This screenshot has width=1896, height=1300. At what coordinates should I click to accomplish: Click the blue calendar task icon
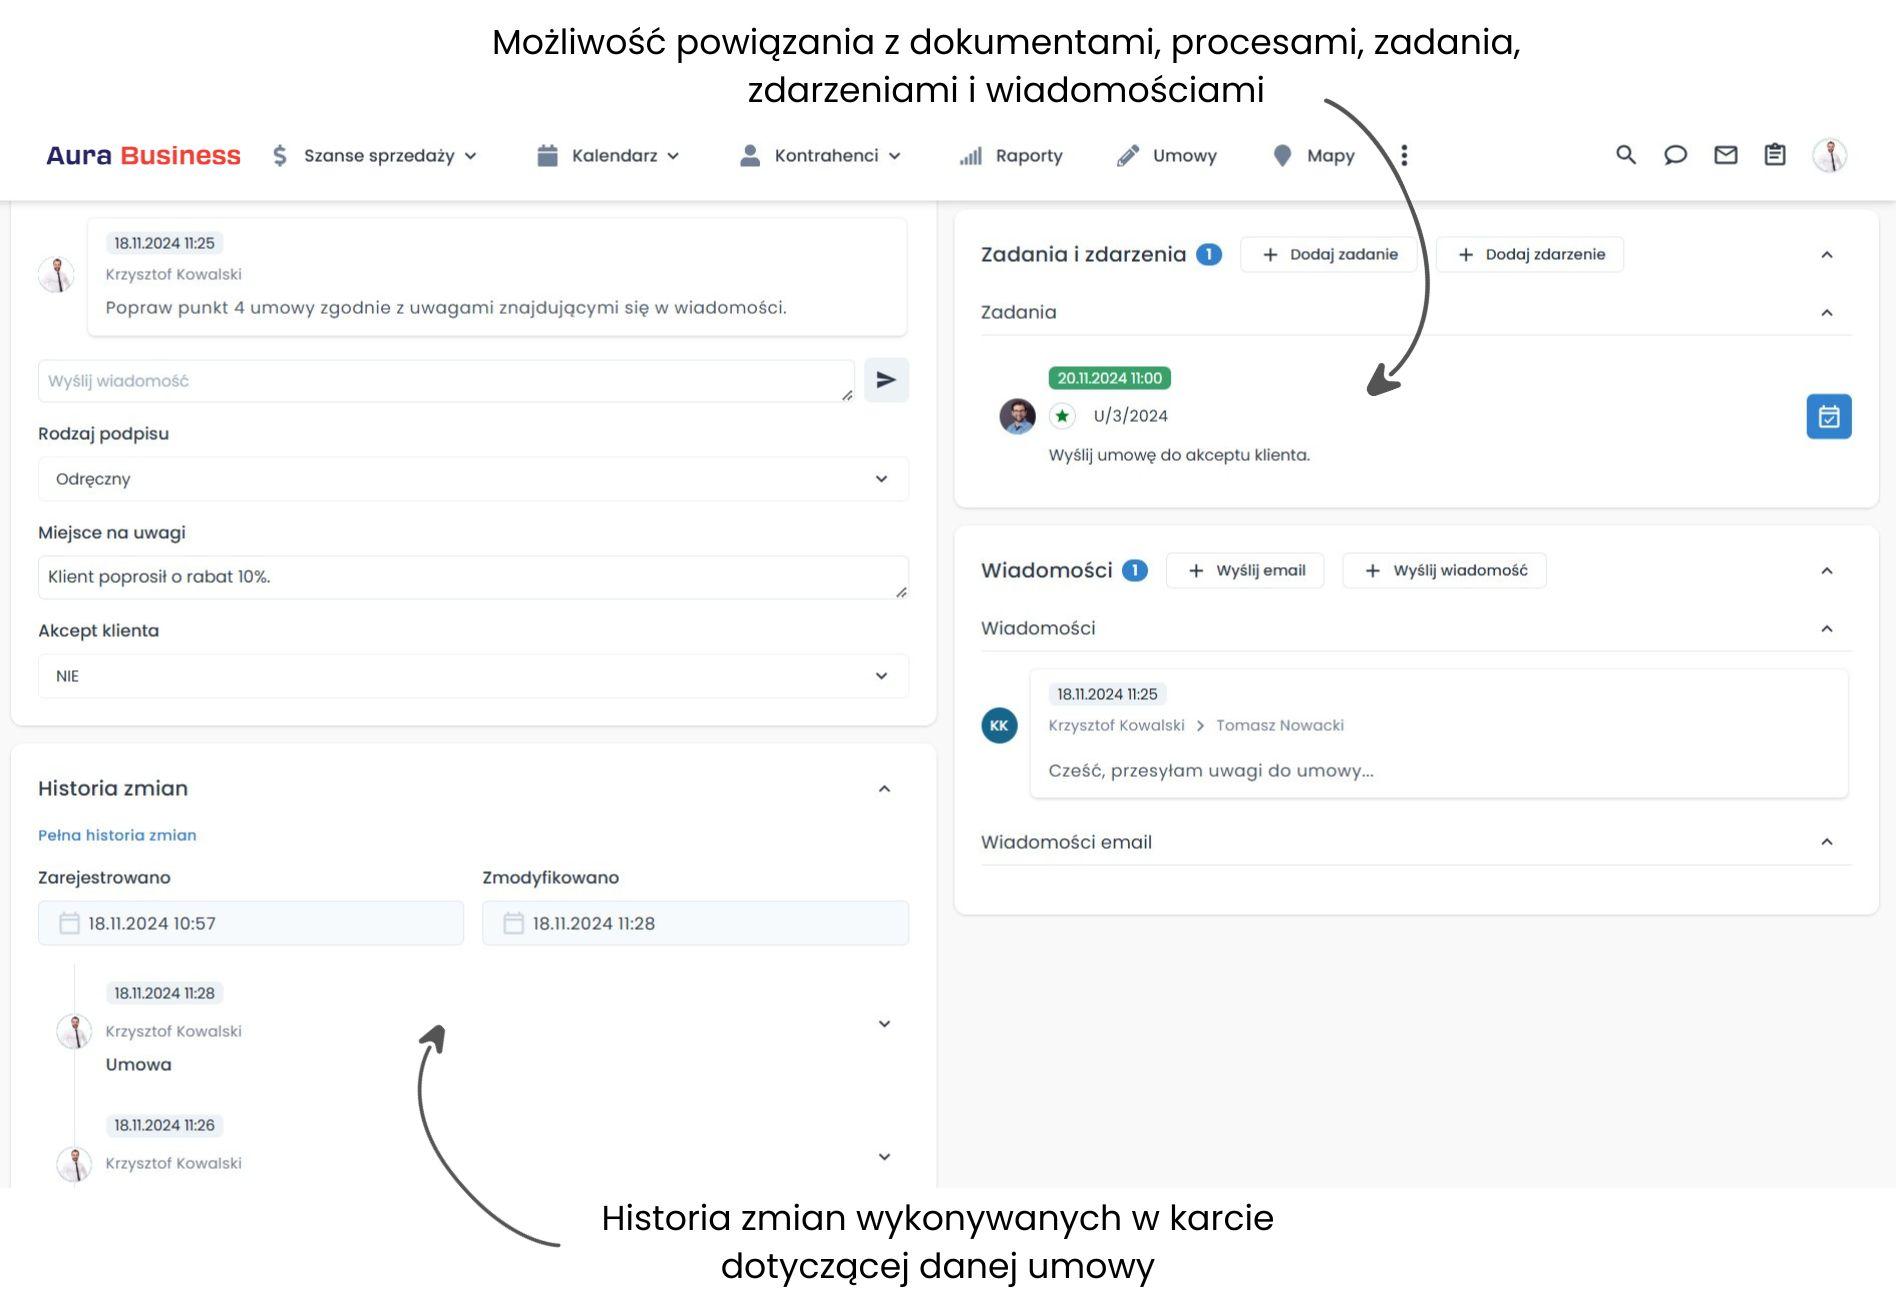(1829, 417)
